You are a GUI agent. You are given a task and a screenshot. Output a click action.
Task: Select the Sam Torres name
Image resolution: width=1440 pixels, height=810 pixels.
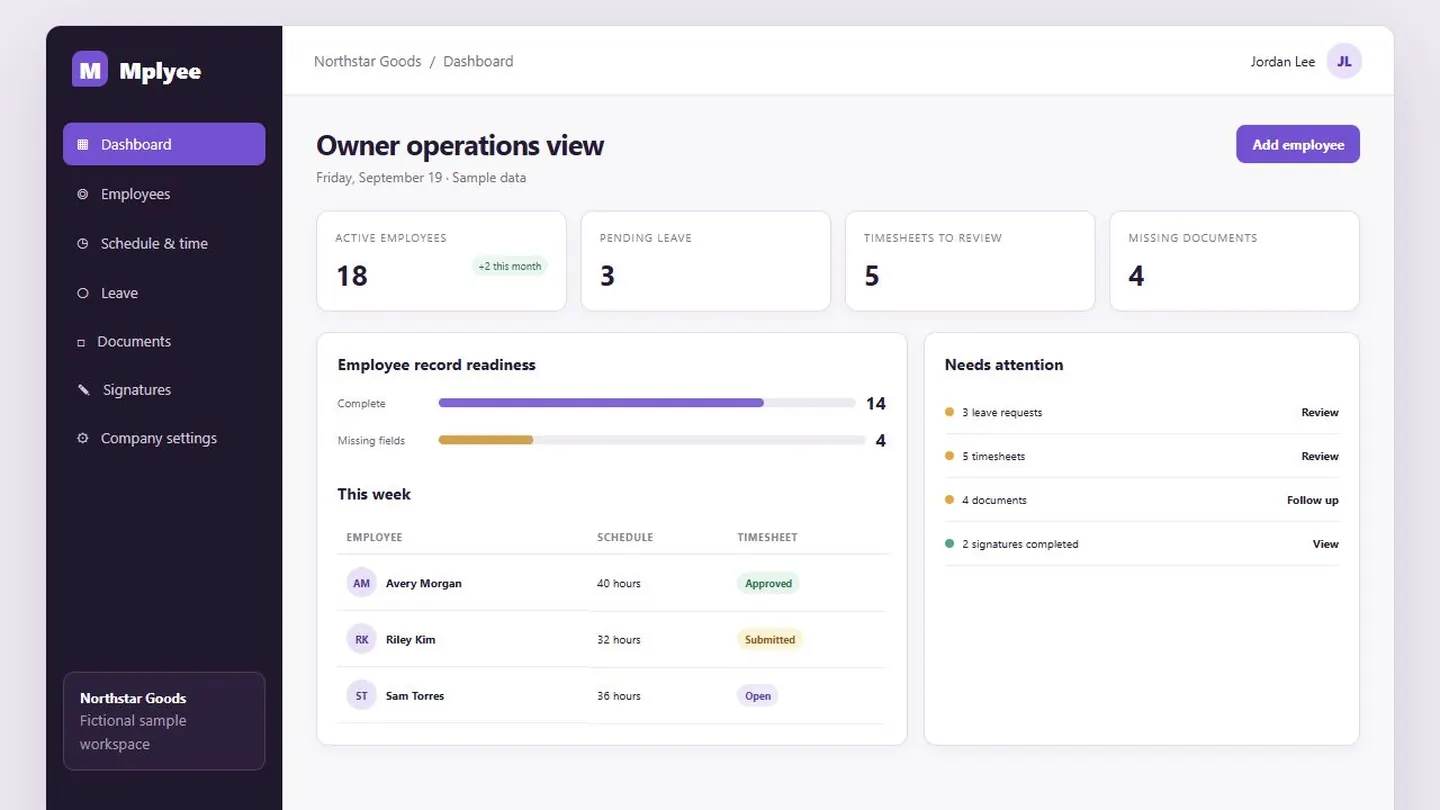pos(415,695)
